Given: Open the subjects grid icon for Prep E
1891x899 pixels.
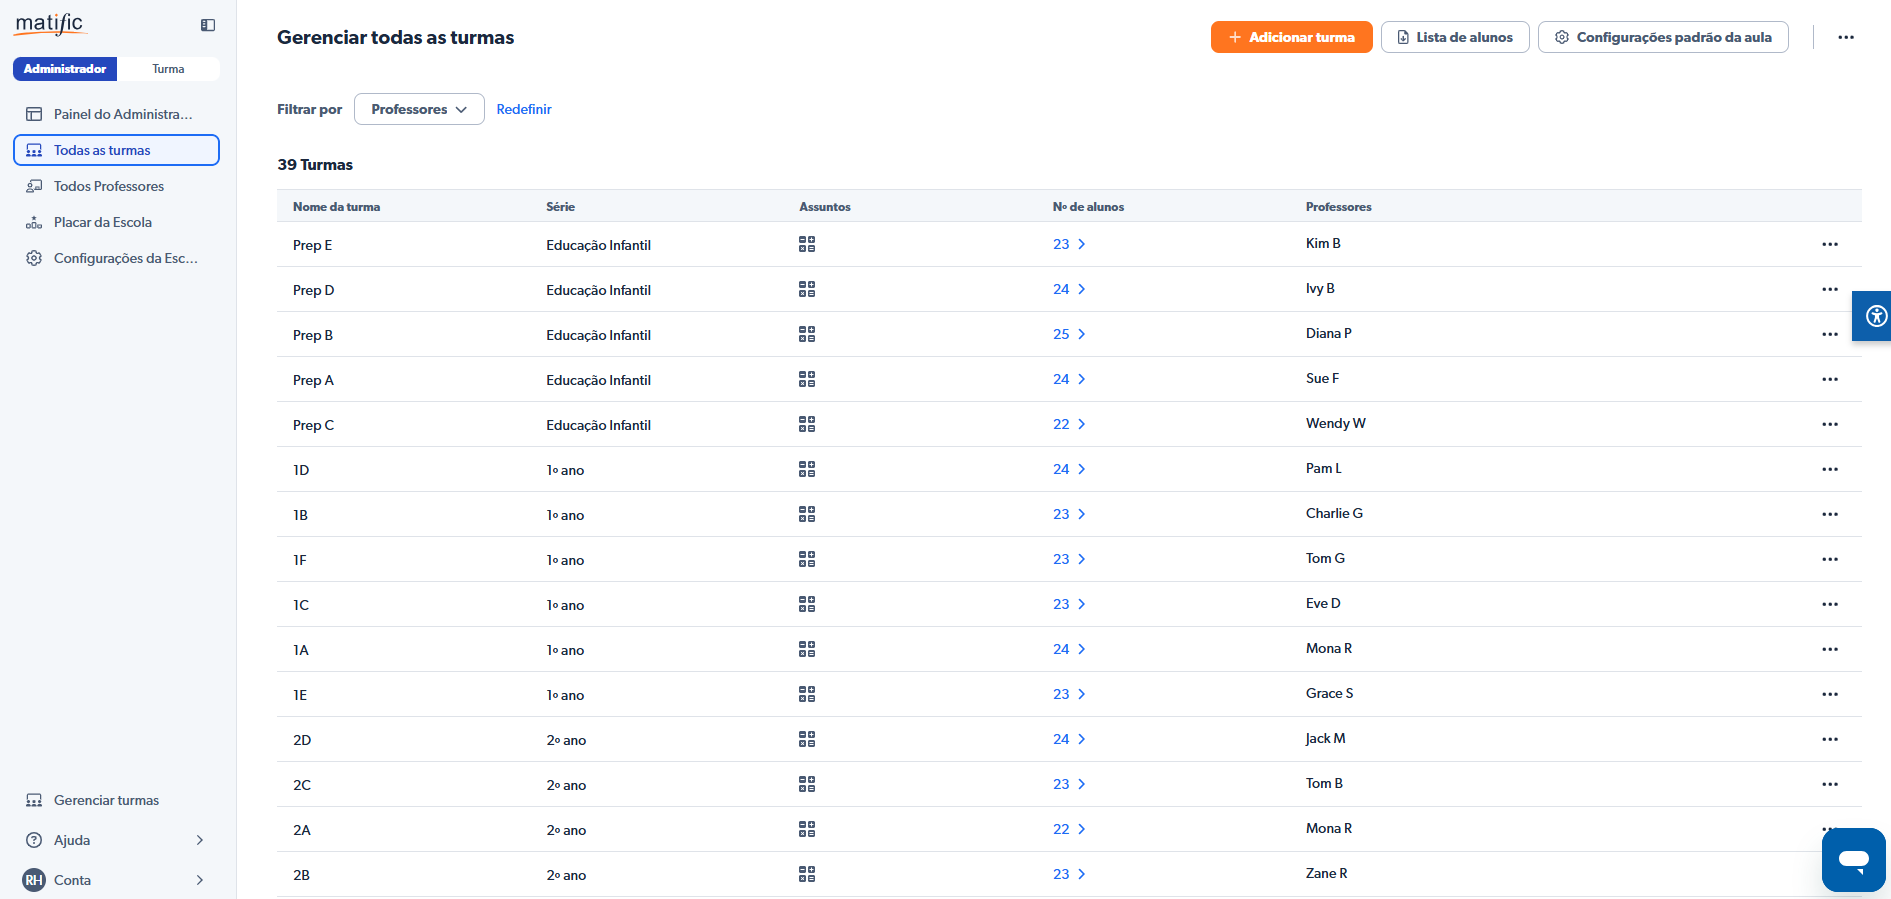Looking at the screenshot, I should tap(807, 244).
